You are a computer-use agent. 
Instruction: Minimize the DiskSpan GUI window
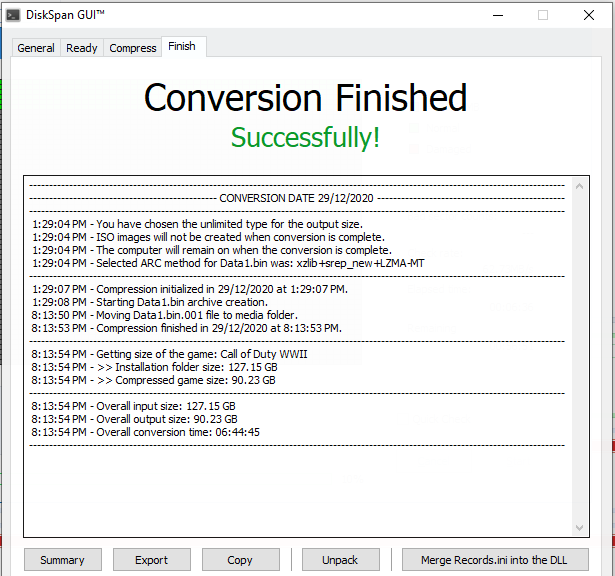[x=498, y=15]
